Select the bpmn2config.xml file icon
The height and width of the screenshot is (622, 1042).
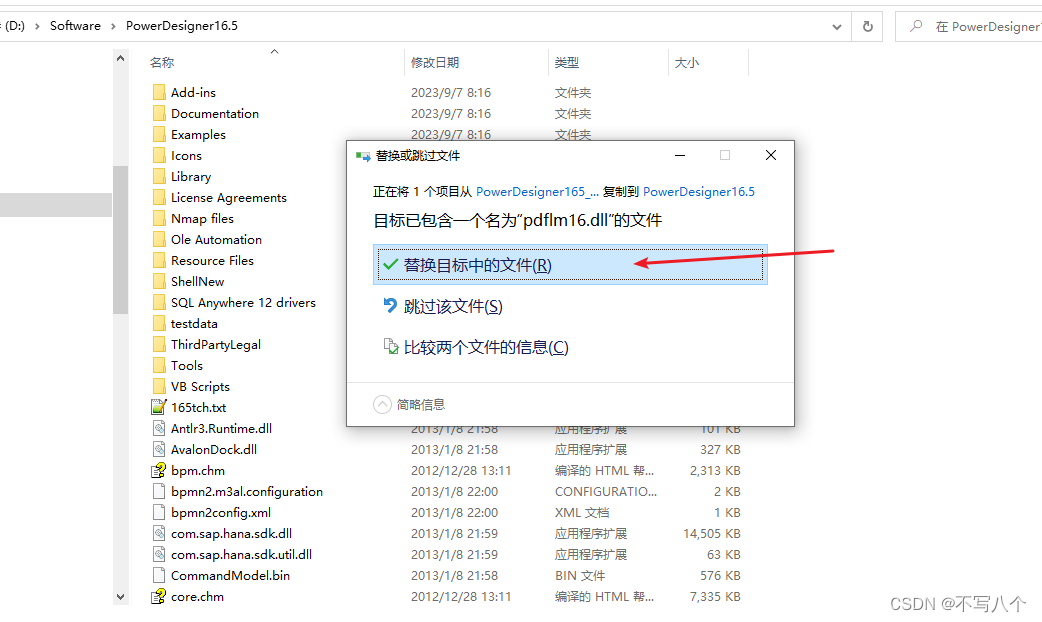coord(159,512)
